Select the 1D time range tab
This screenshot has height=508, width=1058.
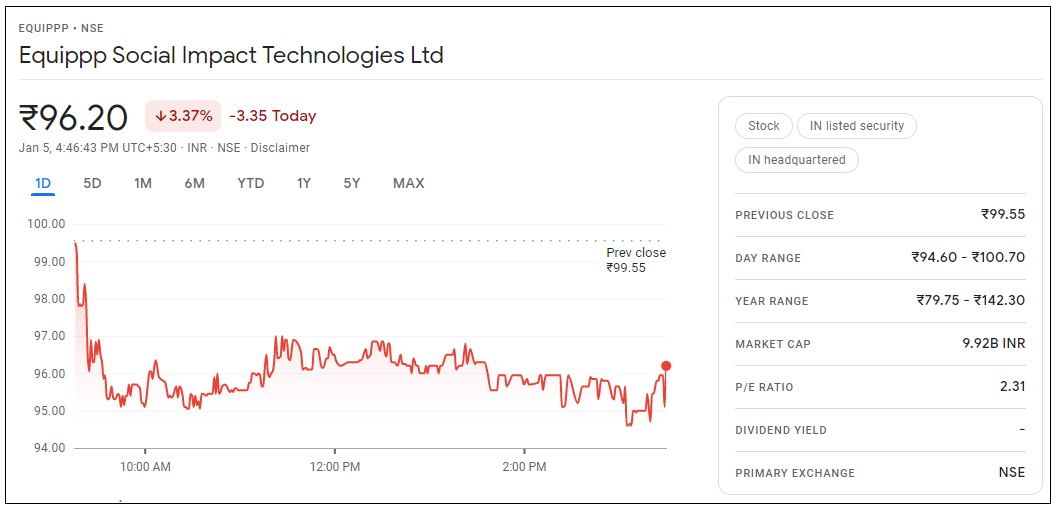(x=43, y=184)
